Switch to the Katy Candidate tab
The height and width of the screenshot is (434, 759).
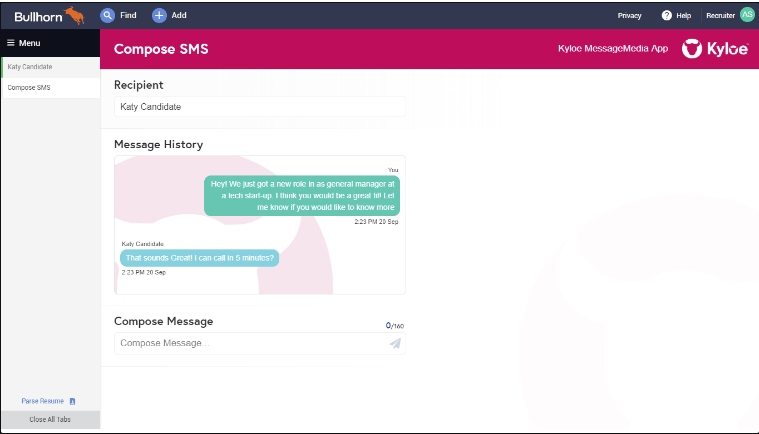[x=50, y=67]
